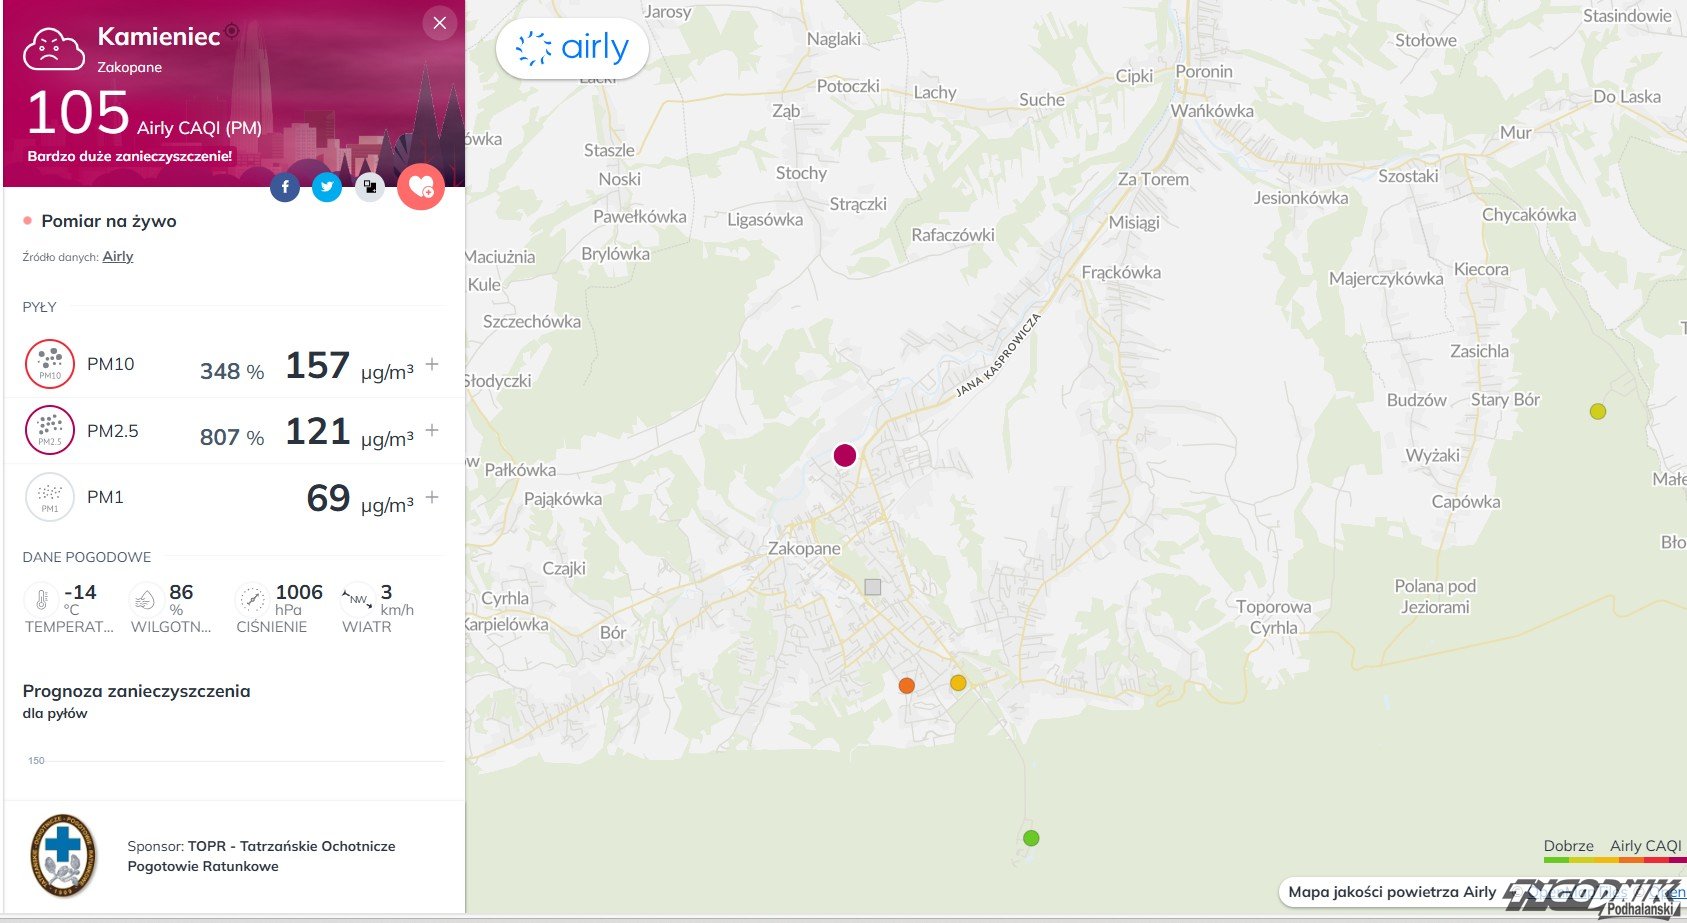Share the reading on Facebook
Viewport: 1687px width, 923px height.
285,187
